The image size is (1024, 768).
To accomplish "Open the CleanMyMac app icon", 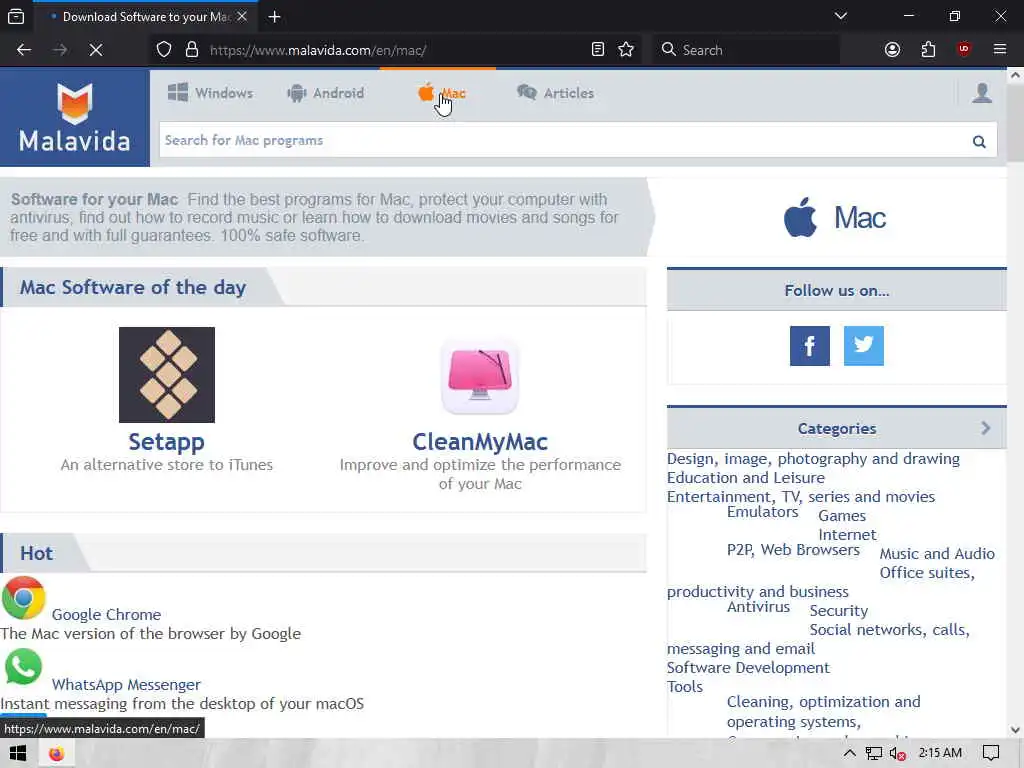I will point(480,377).
